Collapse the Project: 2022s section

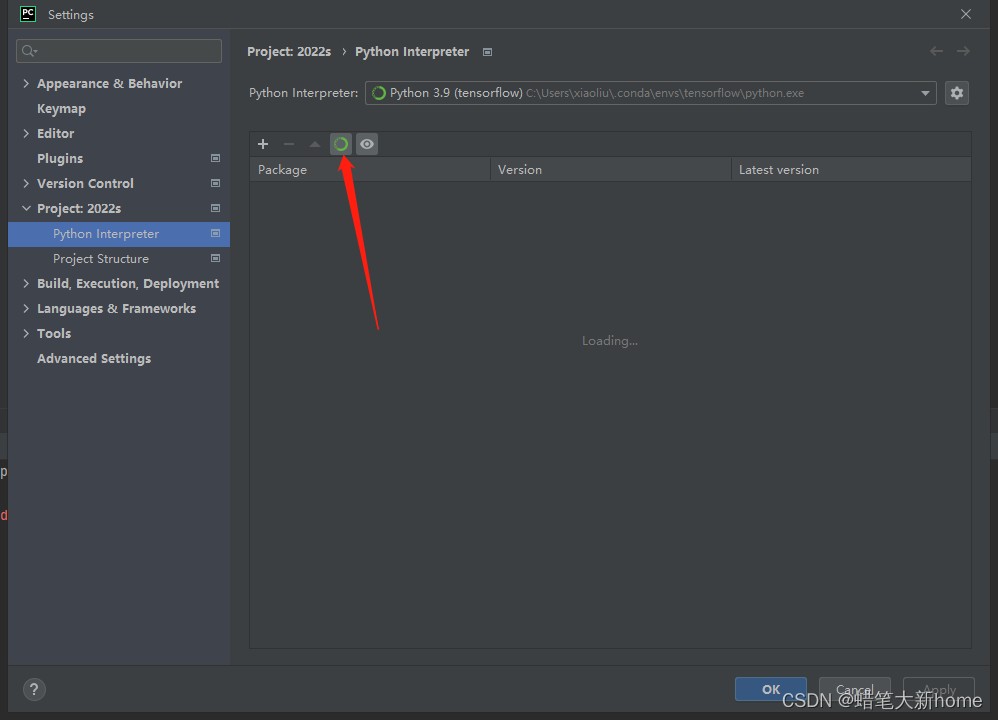point(26,208)
